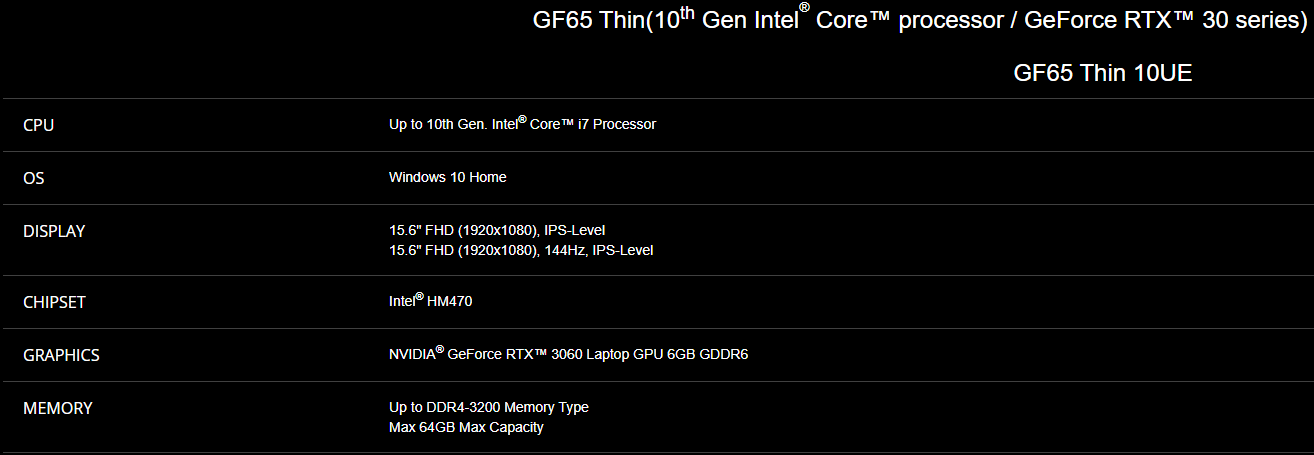The width and height of the screenshot is (1314, 455).
Task: Click the 15.6" FHD IPS-Level line without 144Hz
Action: (497, 230)
